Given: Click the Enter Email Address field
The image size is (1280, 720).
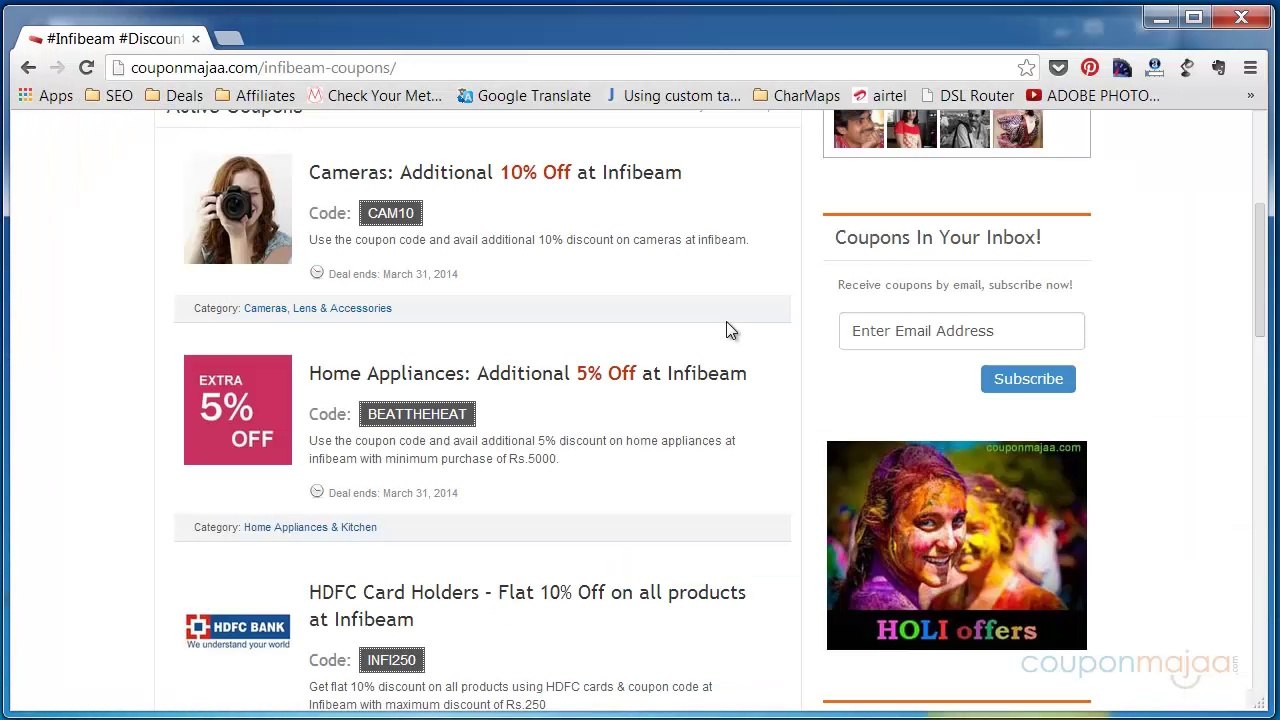Looking at the screenshot, I should tap(962, 331).
